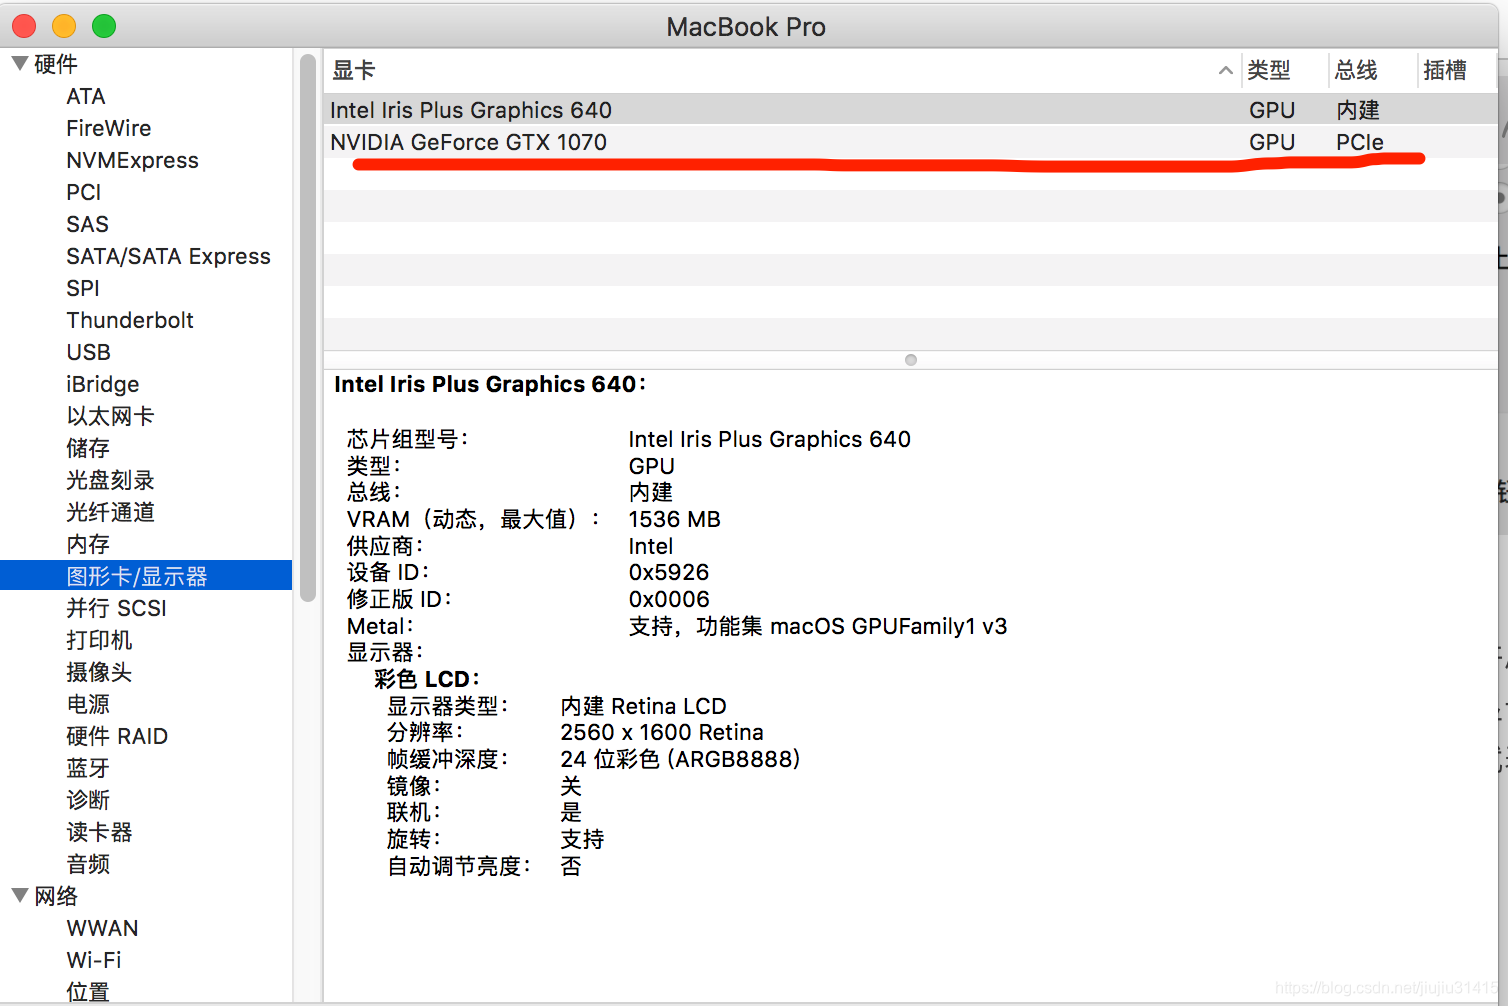Click device ID value 0x5926

coord(668,572)
